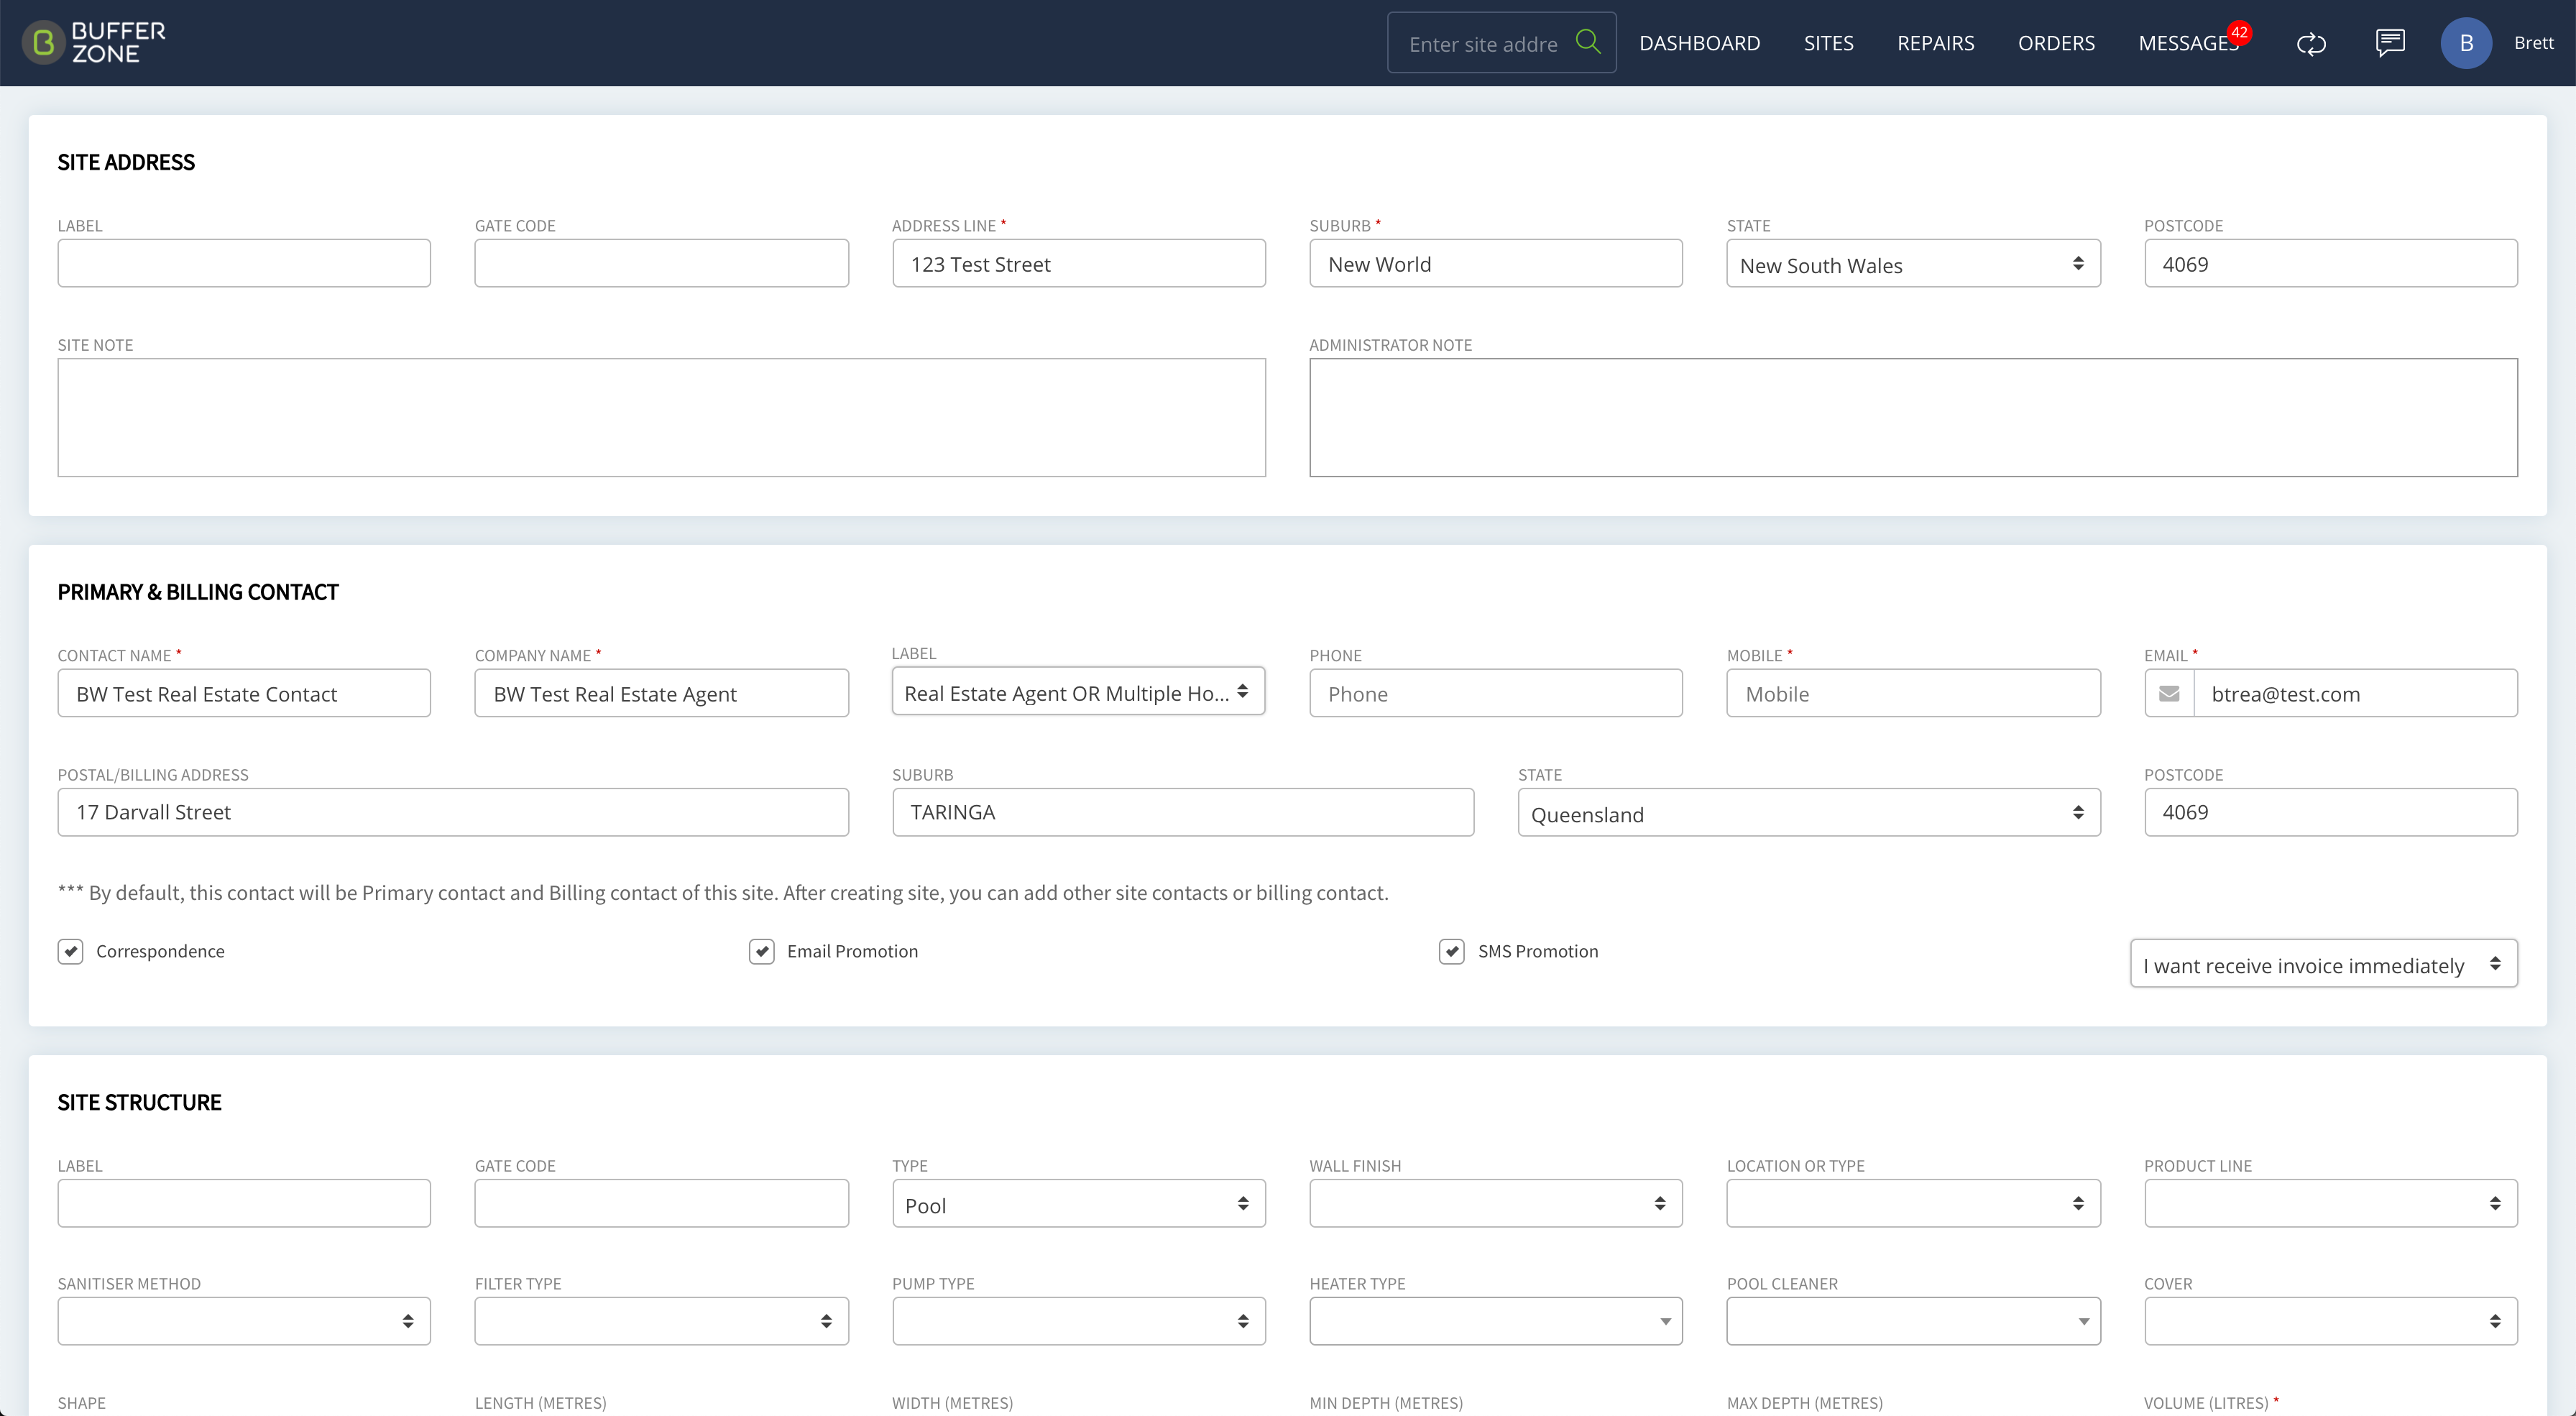This screenshot has width=2576, height=1416.
Task: Click the SITE ADDRESS section heading
Action: click(x=126, y=162)
